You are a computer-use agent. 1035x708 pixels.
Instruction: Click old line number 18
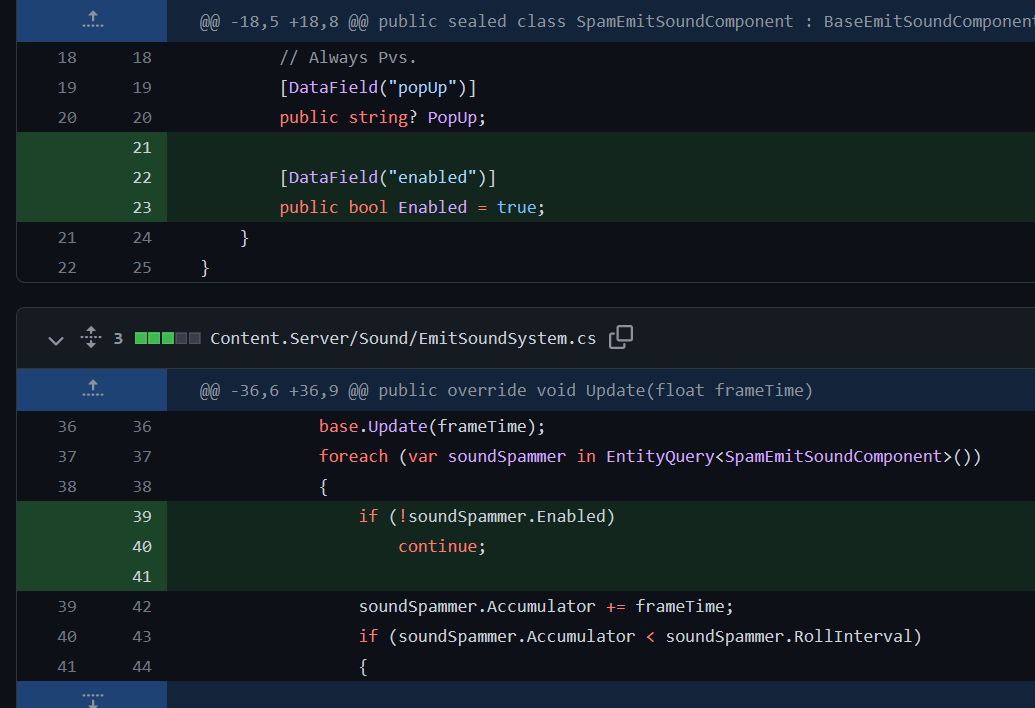coord(66,57)
